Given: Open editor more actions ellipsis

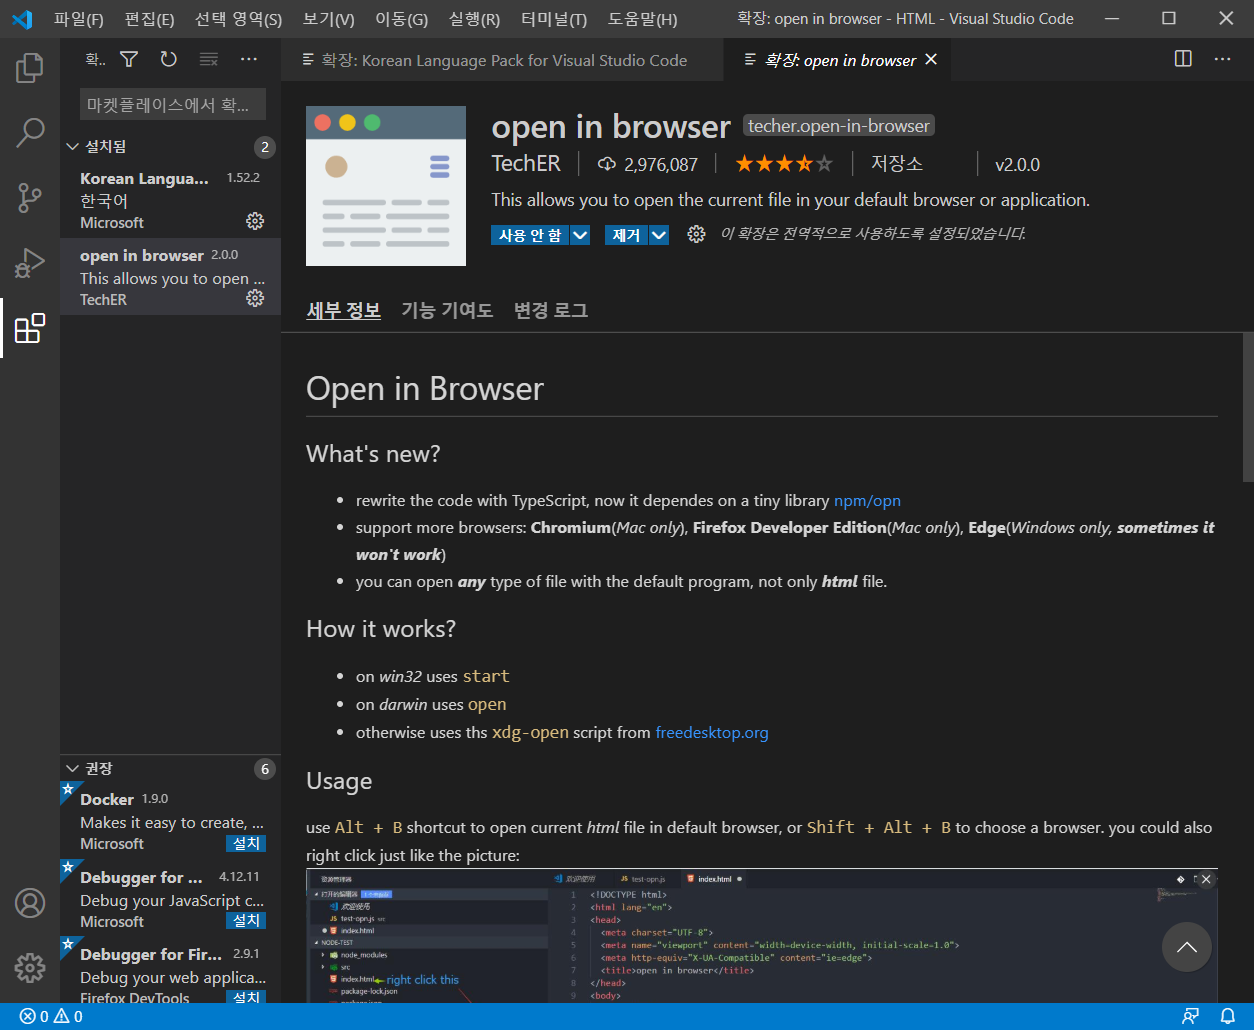Looking at the screenshot, I should [1222, 59].
